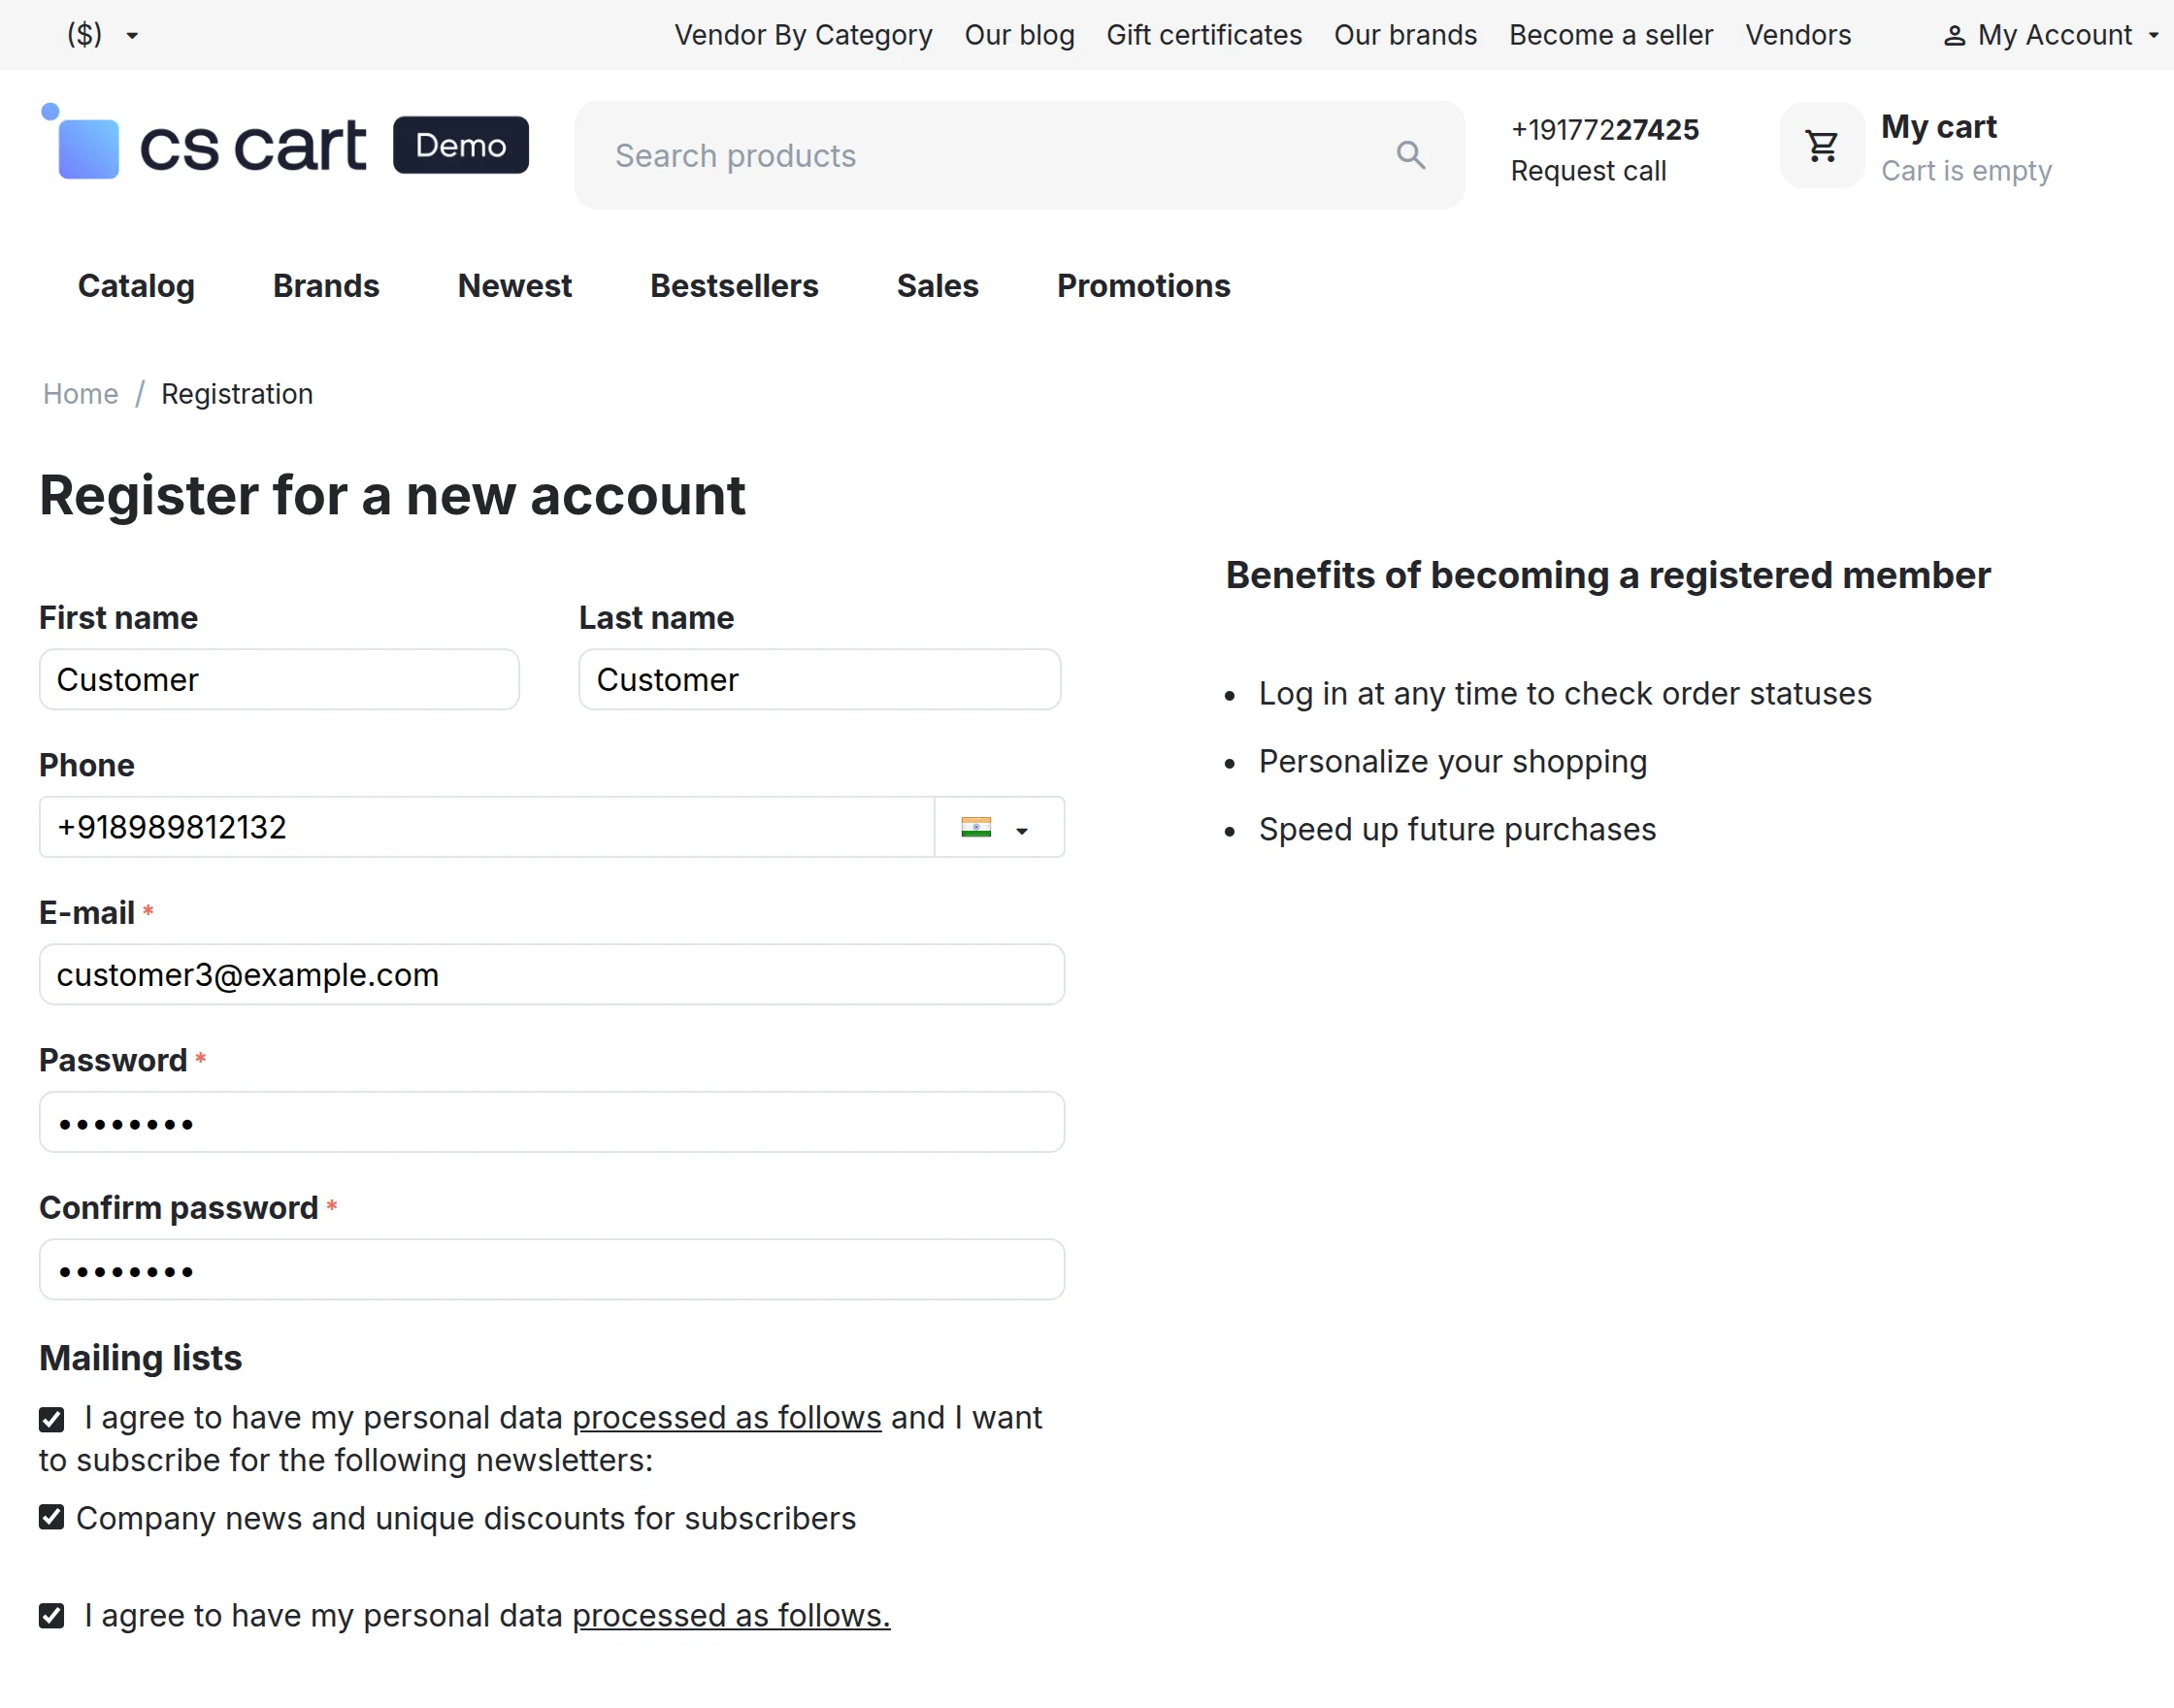The width and height of the screenshot is (2174, 1708).
Task: Uncheck Company news and unique discounts checkbox
Action: pos(52,1517)
